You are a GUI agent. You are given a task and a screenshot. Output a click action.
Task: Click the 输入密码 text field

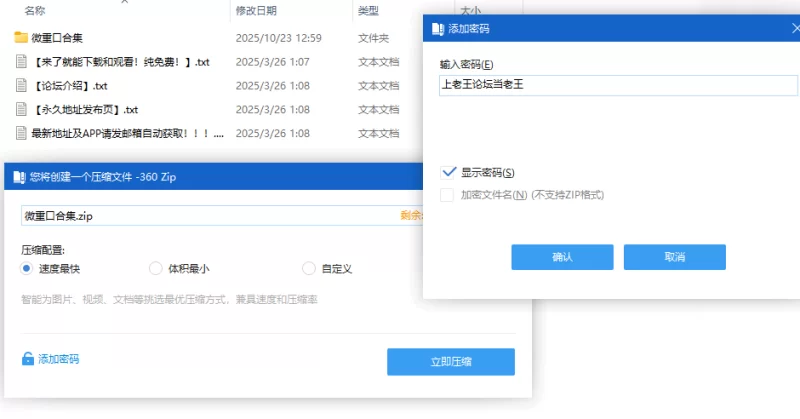click(x=615, y=86)
